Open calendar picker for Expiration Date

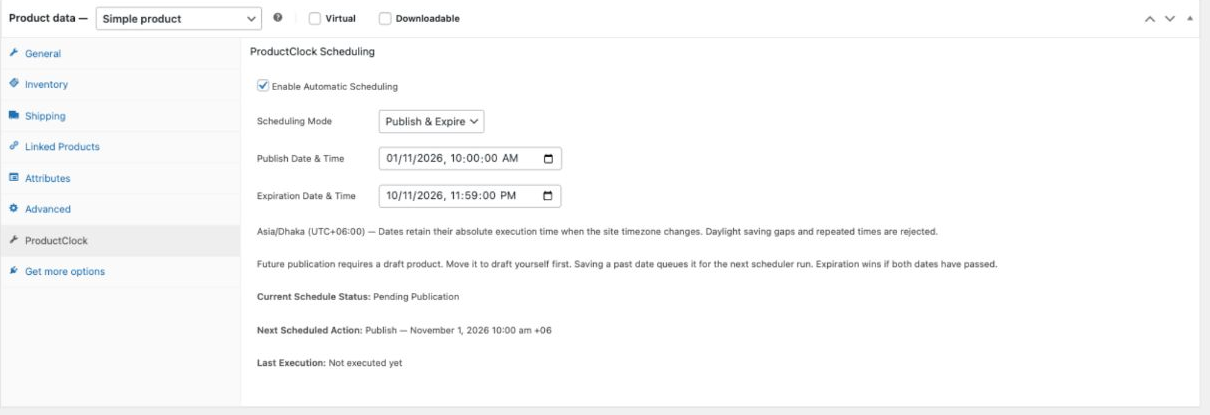point(547,196)
